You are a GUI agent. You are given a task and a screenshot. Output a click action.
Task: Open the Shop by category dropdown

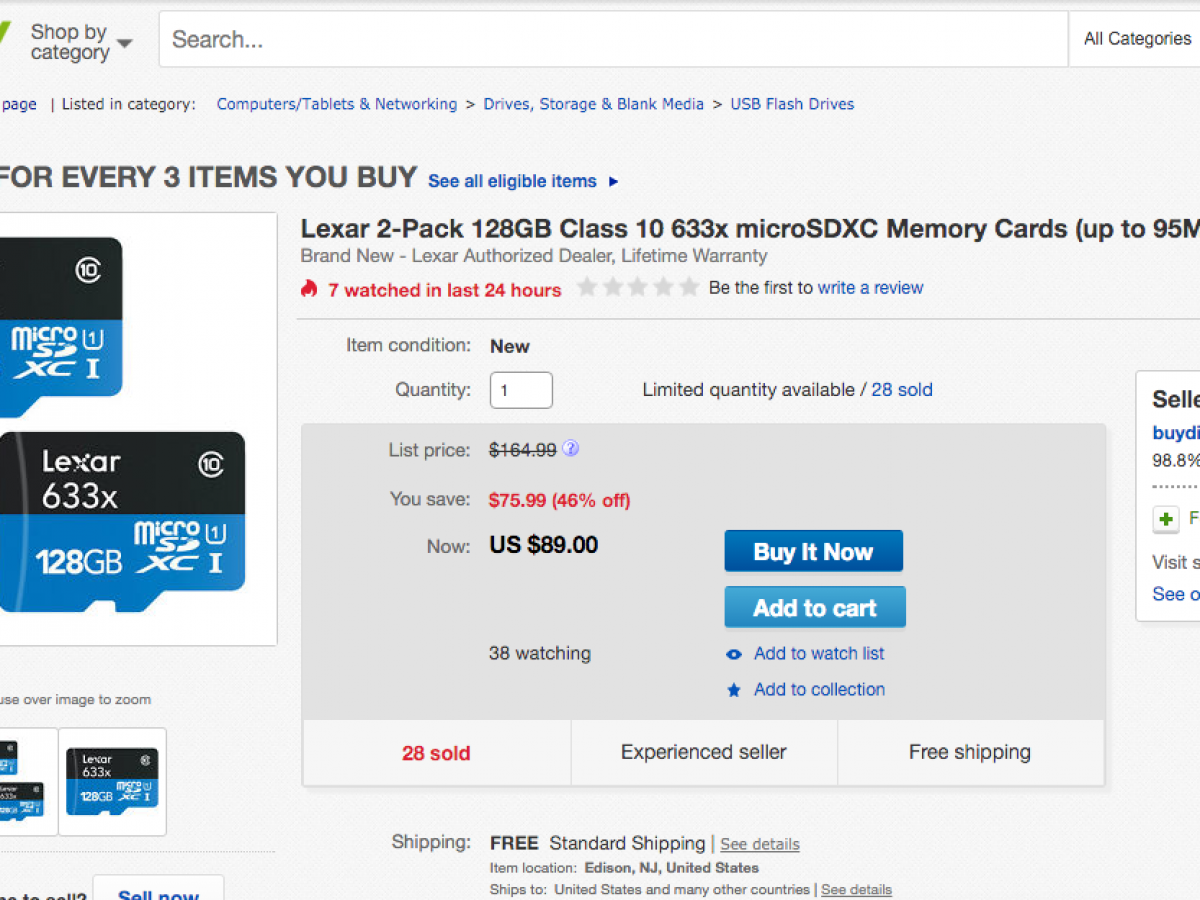pyautogui.click(x=80, y=42)
